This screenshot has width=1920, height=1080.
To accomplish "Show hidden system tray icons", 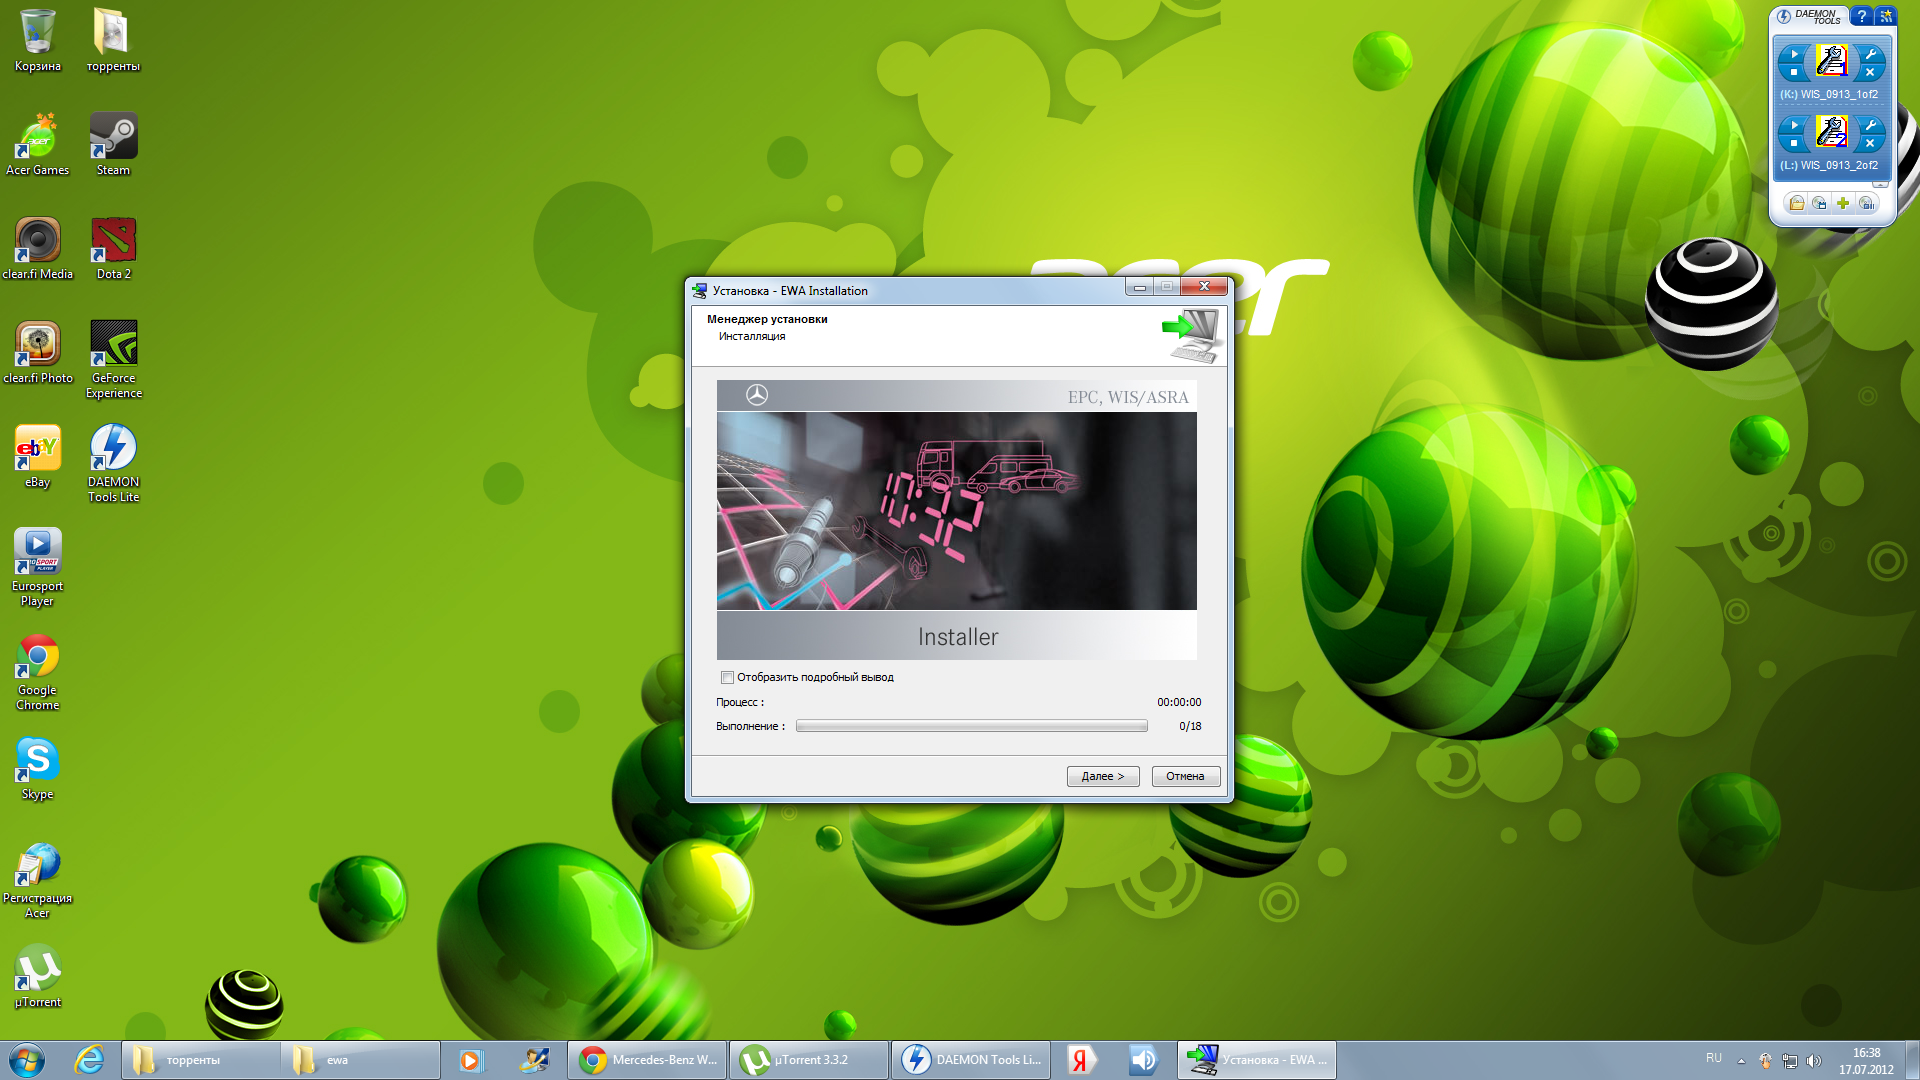I will 1741,1060.
